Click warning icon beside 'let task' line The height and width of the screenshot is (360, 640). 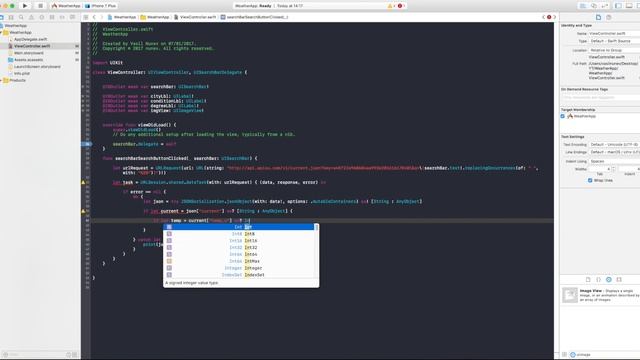point(83,182)
